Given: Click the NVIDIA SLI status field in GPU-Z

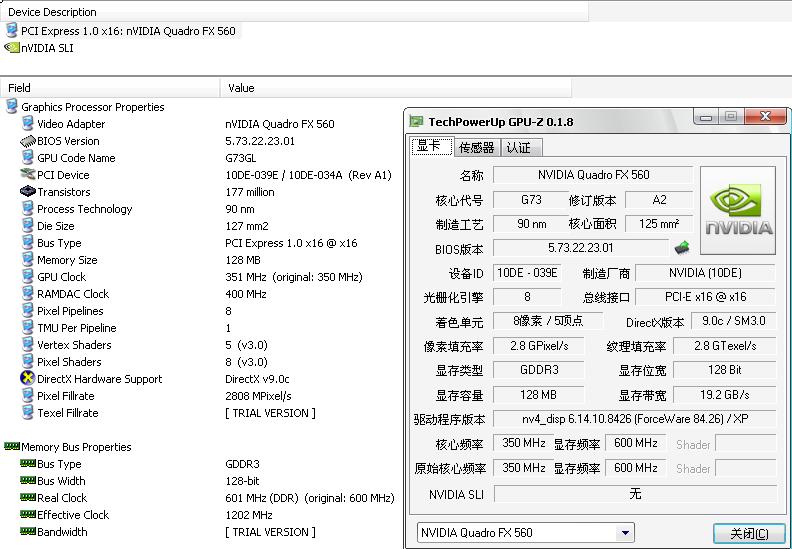Looking at the screenshot, I should point(635,493).
